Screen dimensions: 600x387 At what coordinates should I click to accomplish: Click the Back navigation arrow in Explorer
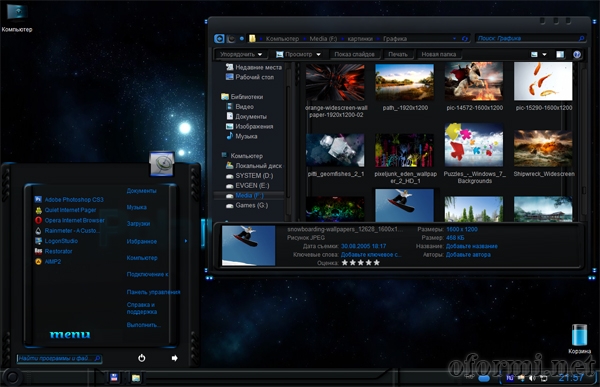point(219,38)
